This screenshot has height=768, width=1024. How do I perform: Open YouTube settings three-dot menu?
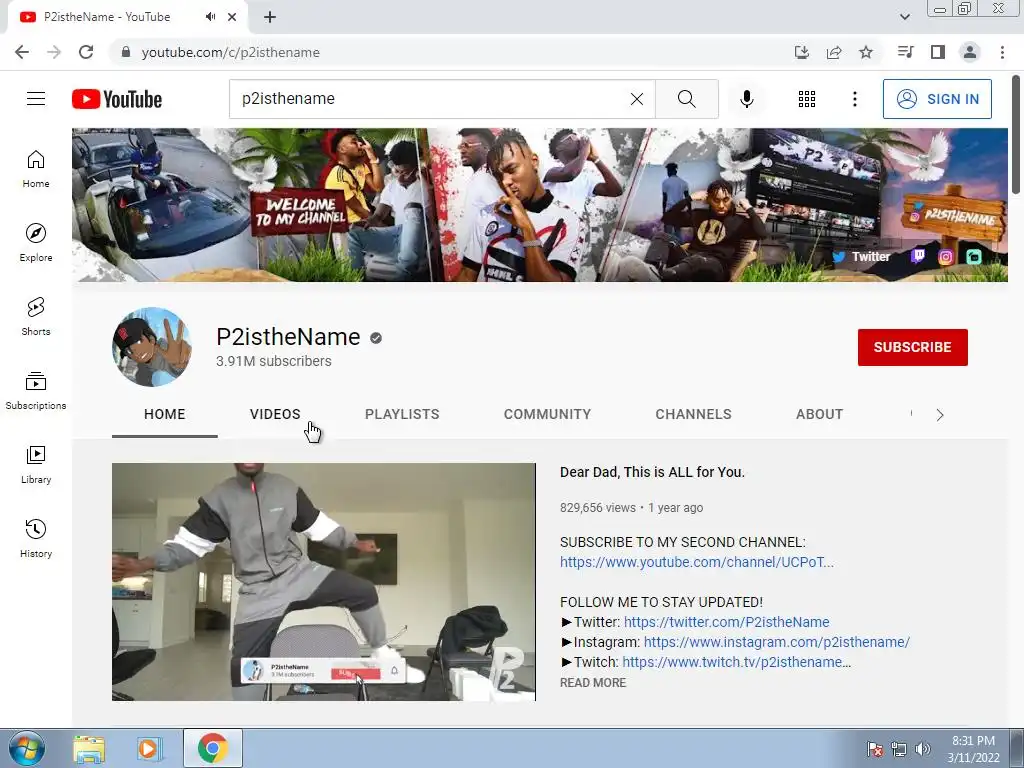(854, 99)
